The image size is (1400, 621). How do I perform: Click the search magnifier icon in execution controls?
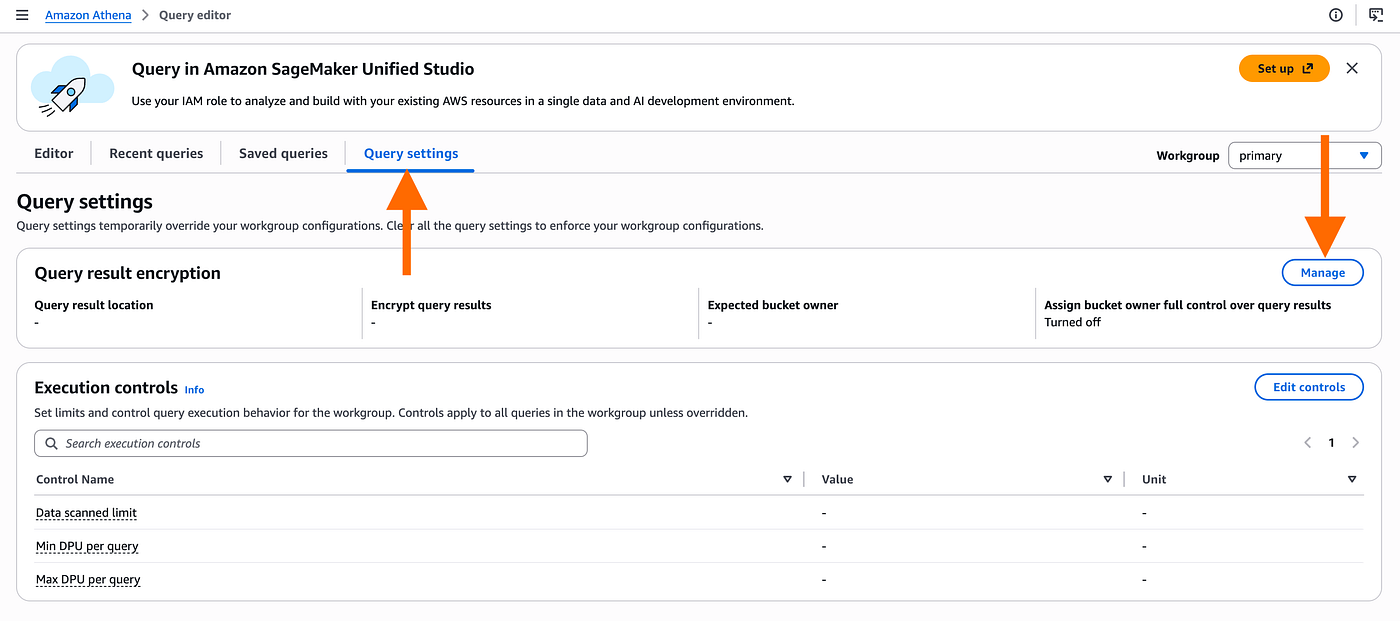[52, 443]
